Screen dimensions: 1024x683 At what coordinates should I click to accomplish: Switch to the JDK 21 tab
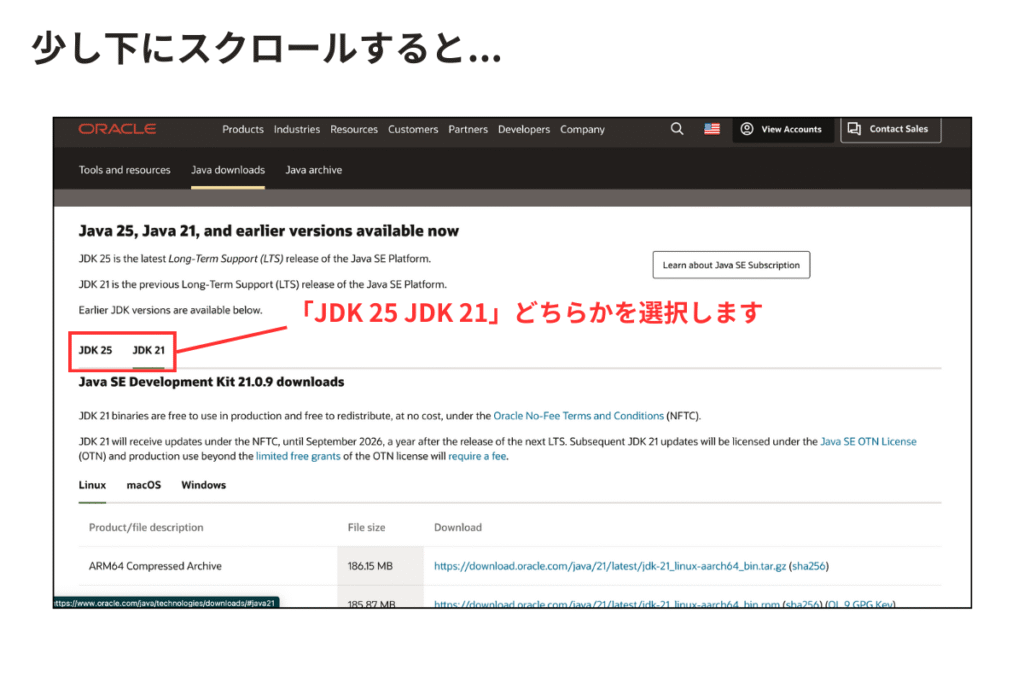coord(148,350)
